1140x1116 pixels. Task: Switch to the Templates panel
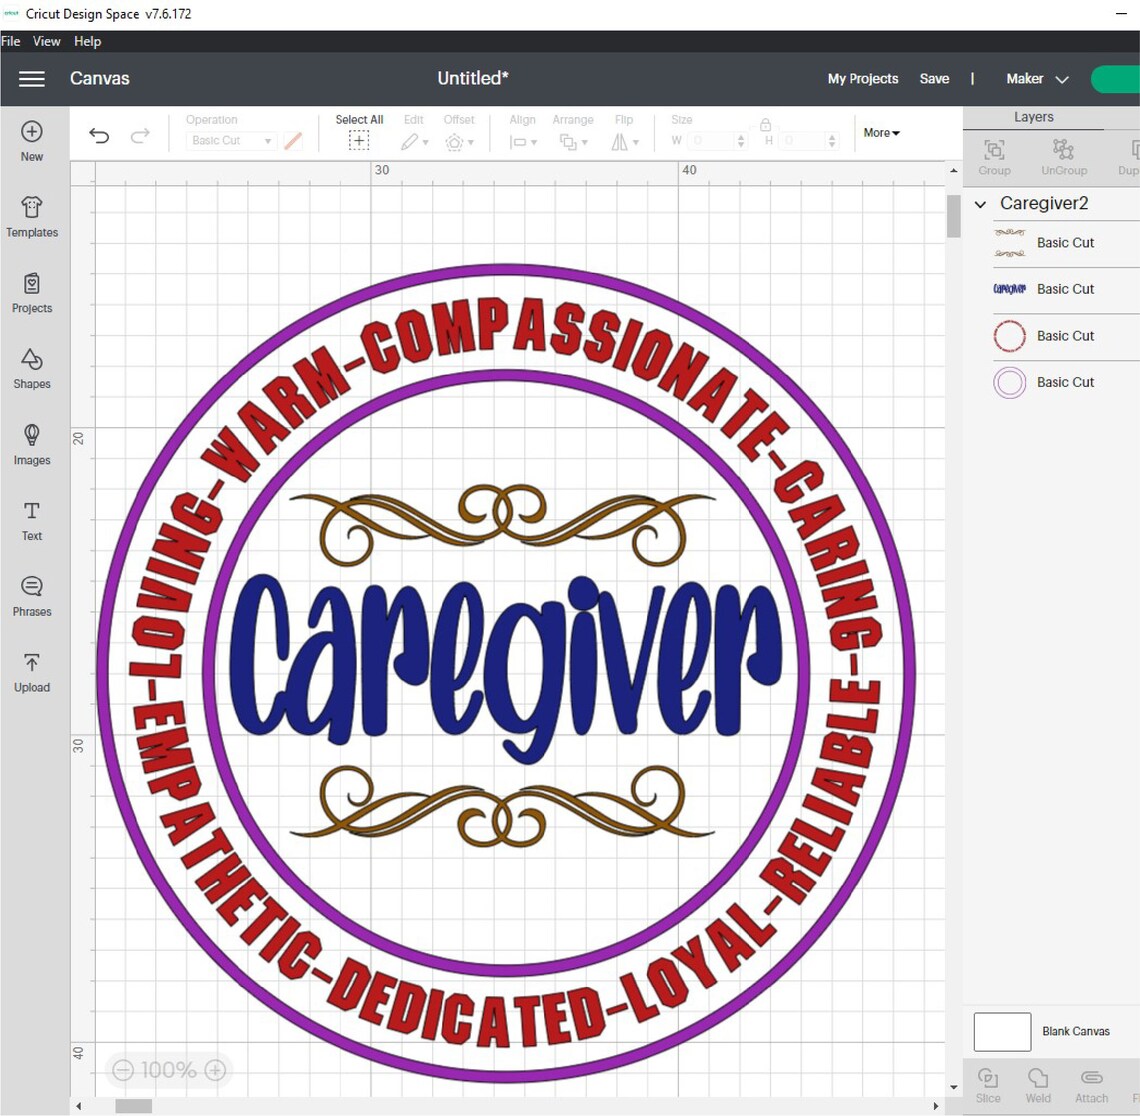31,217
